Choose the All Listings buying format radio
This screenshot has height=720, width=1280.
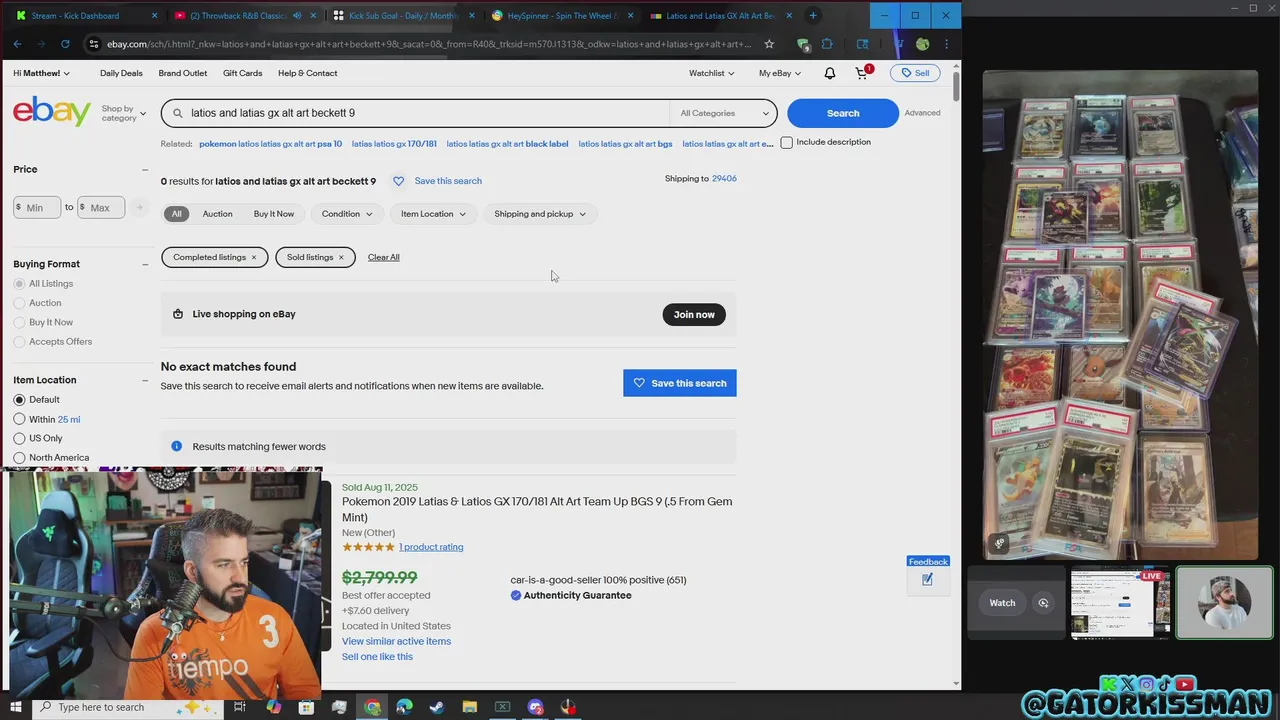coord(19,284)
